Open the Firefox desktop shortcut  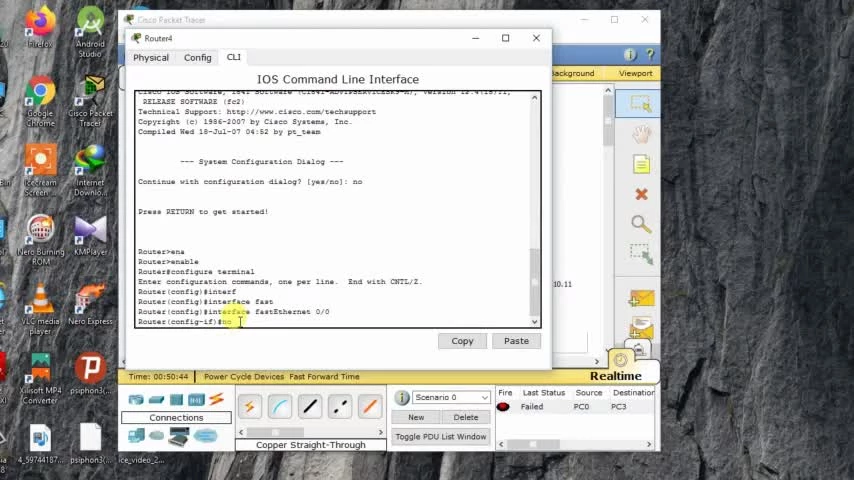click(x=40, y=27)
